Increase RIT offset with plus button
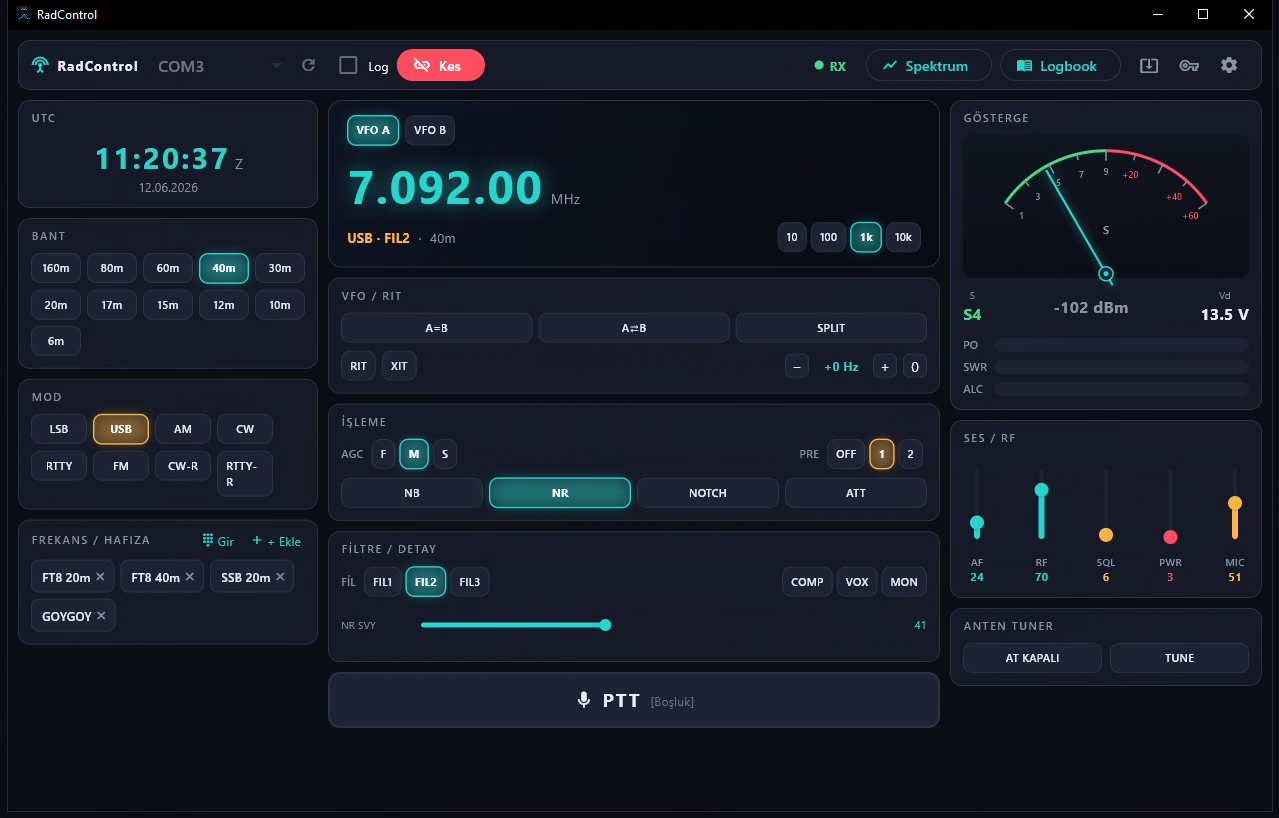 885,366
